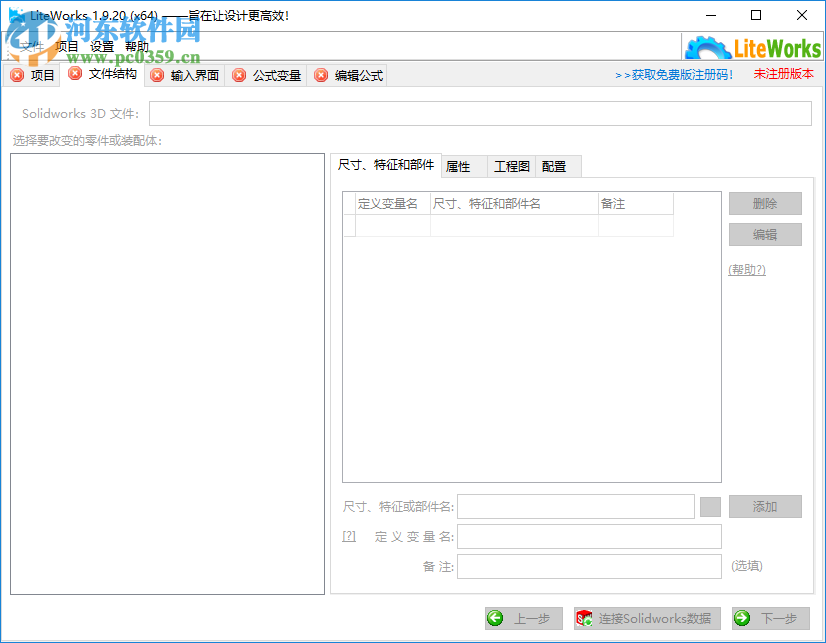Click the (帮助?) help link

click(x=746, y=269)
